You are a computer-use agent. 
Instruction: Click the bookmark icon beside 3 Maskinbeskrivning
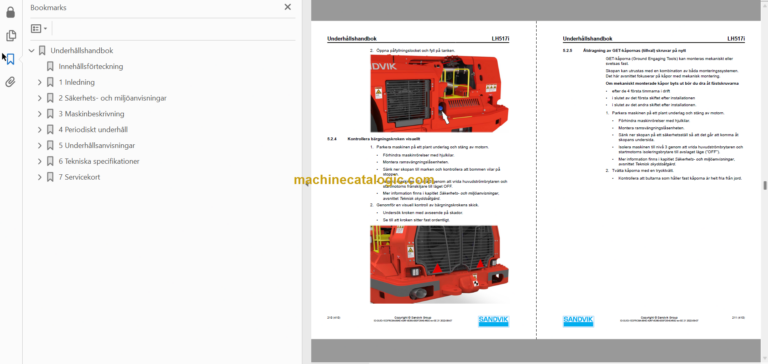coord(50,114)
